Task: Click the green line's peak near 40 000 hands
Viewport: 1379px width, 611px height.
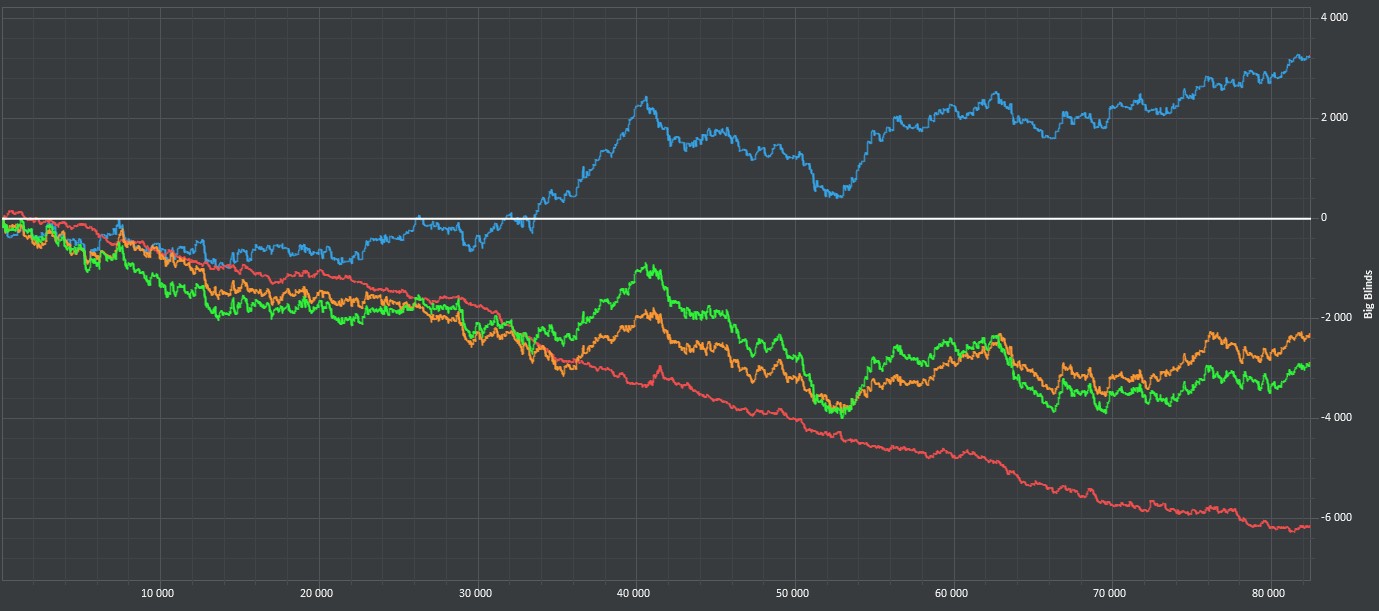Action: pyautogui.click(x=649, y=265)
